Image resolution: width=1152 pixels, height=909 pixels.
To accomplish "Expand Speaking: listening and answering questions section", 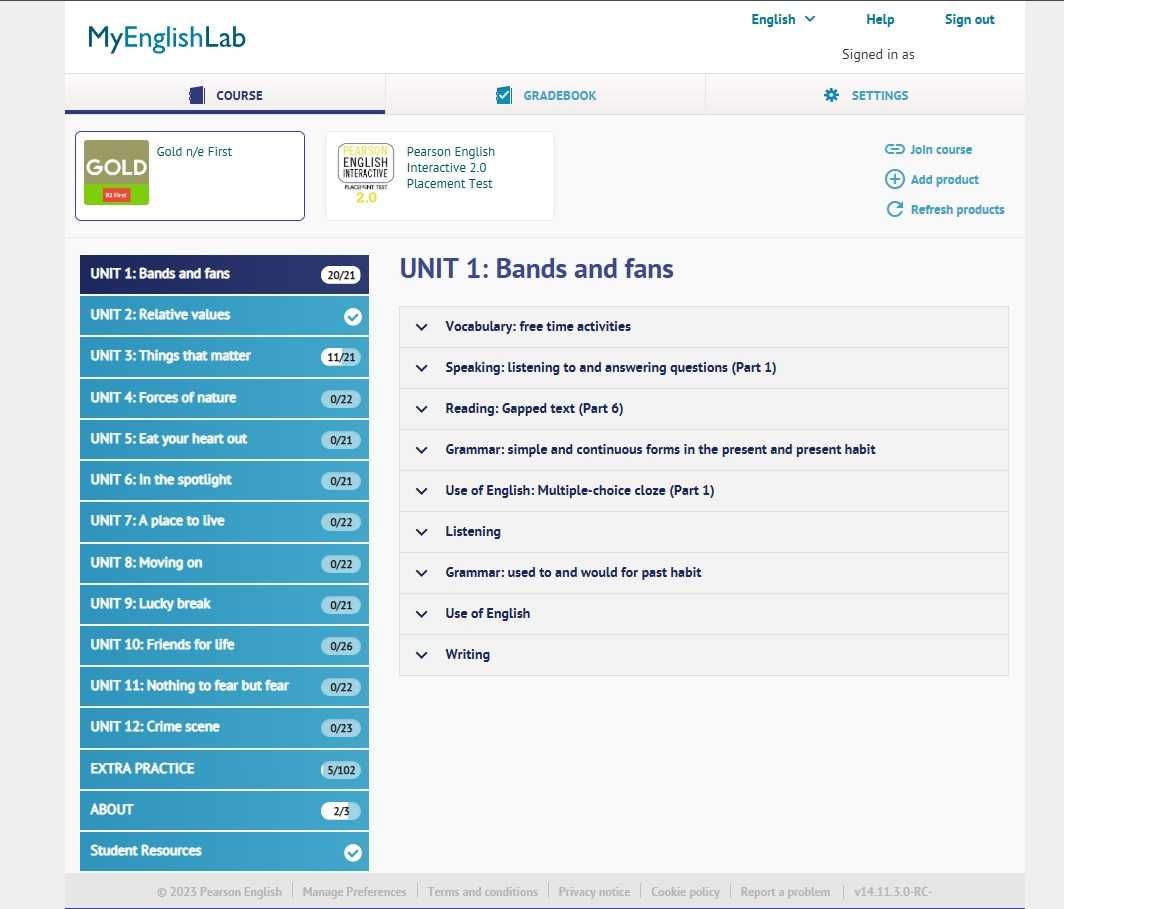I will pyautogui.click(x=704, y=367).
